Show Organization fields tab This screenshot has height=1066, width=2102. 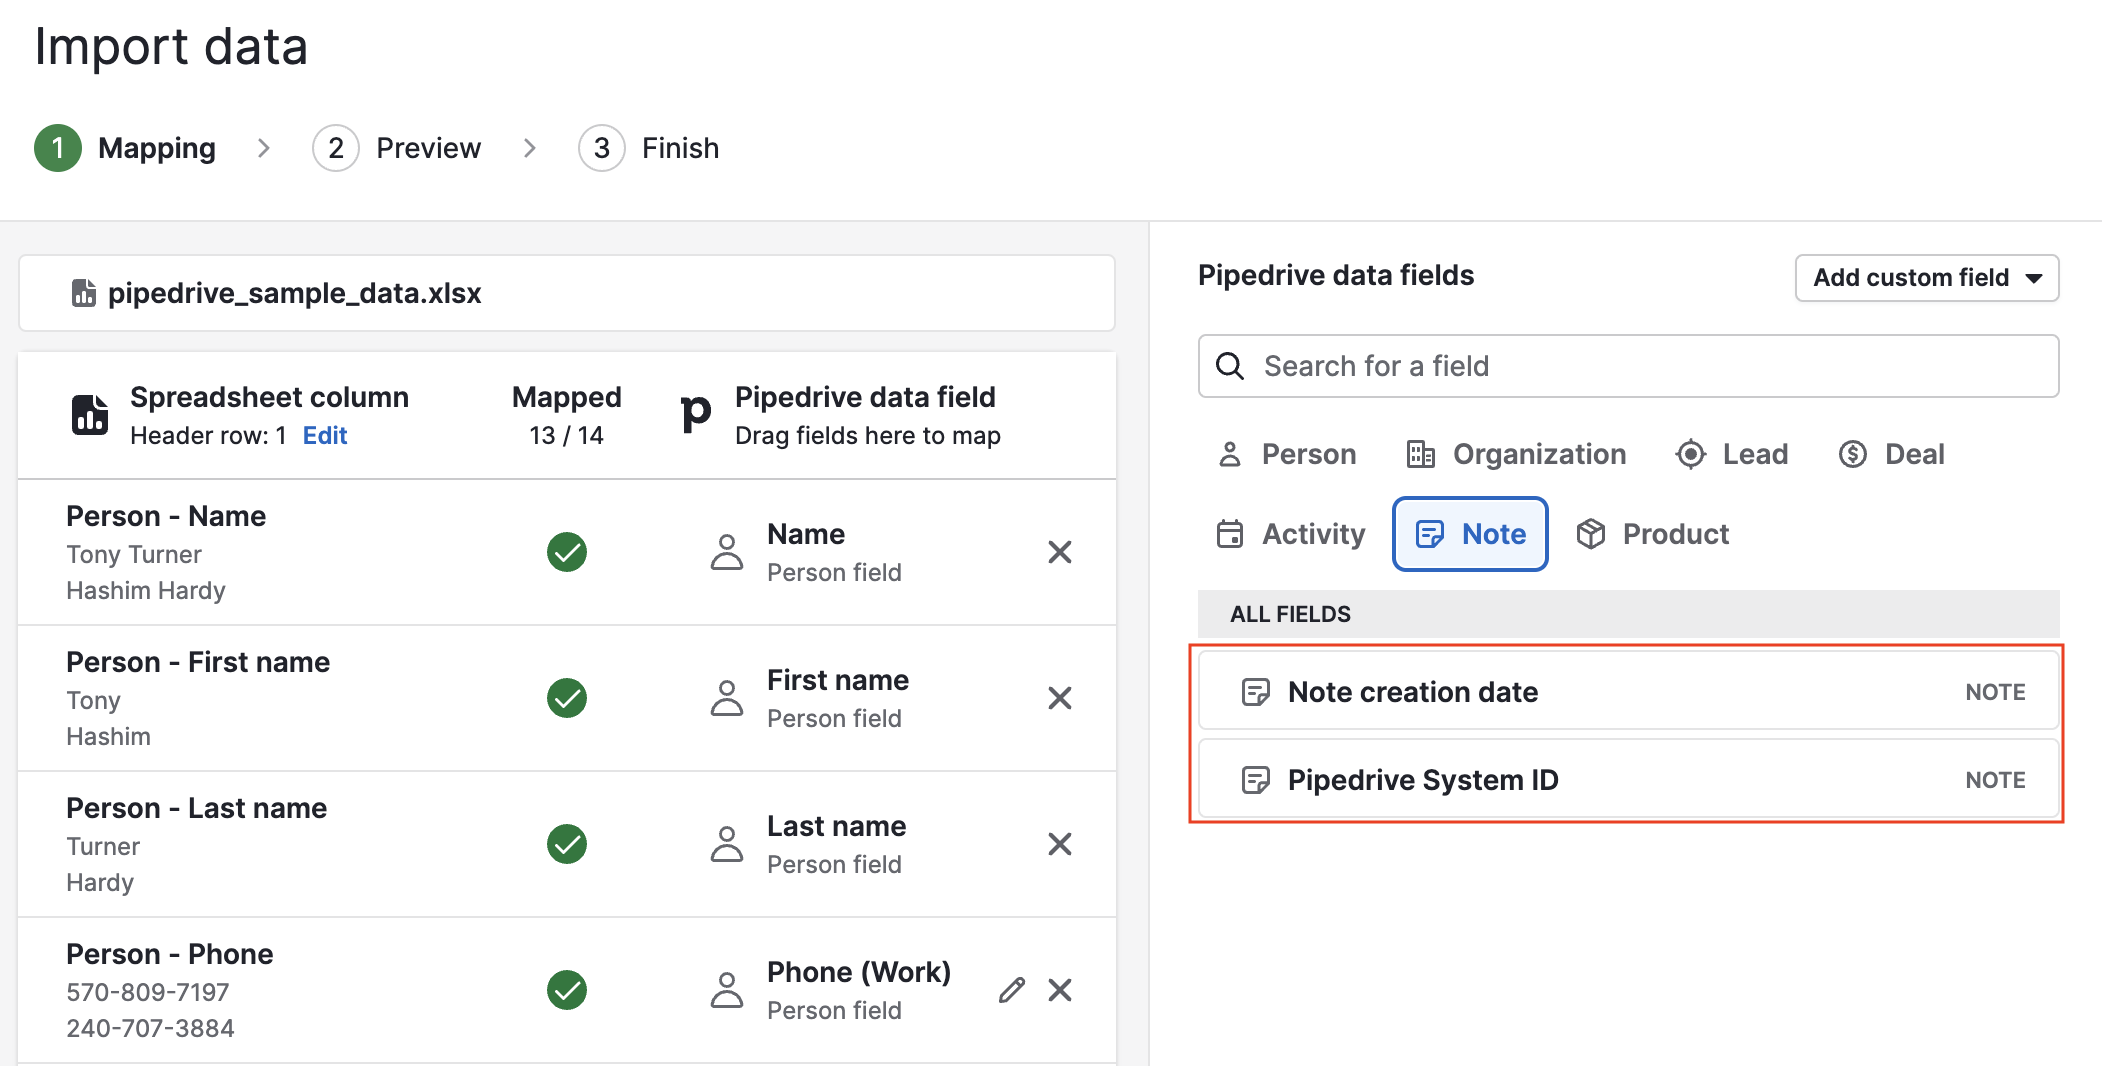pos(1516,454)
